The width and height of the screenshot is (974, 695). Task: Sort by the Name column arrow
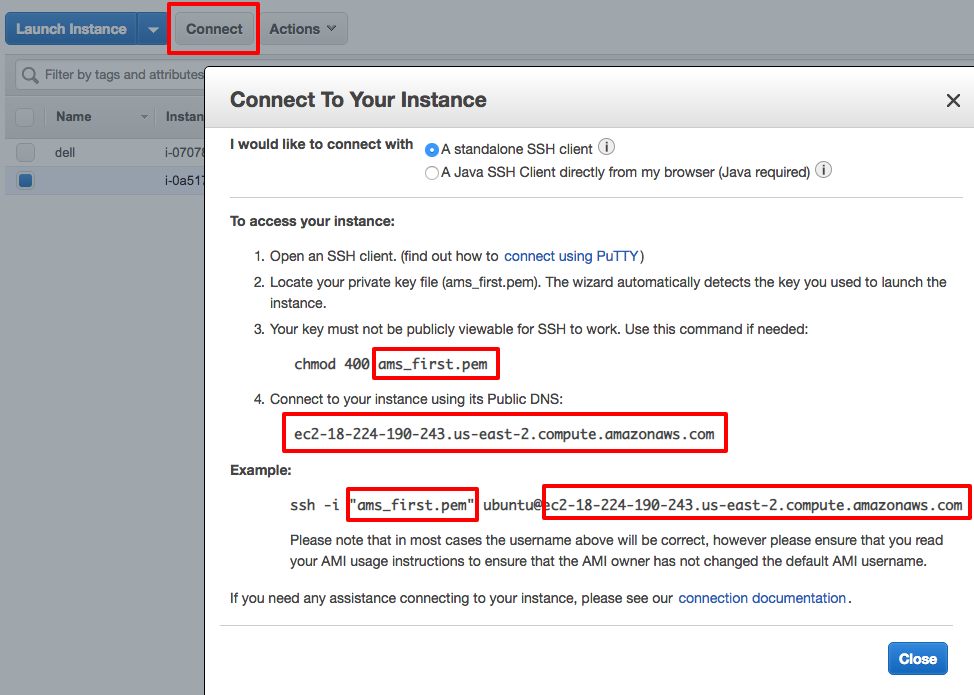(144, 117)
